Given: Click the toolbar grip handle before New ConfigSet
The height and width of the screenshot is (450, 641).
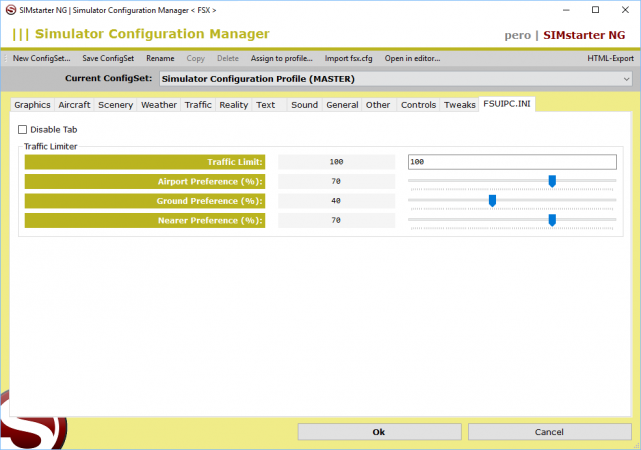Looking at the screenshot, I should tap(6, 58).
